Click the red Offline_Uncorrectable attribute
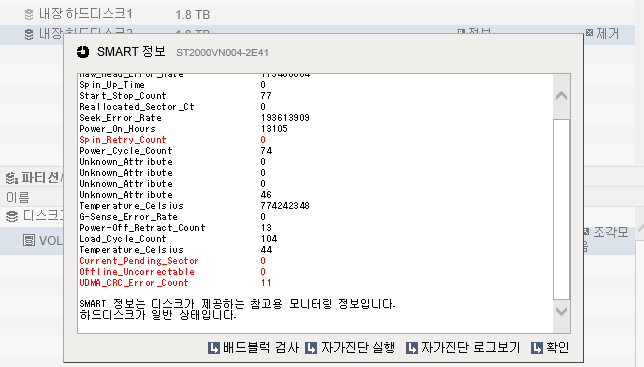The image size is (644, 367). [137, 272]
